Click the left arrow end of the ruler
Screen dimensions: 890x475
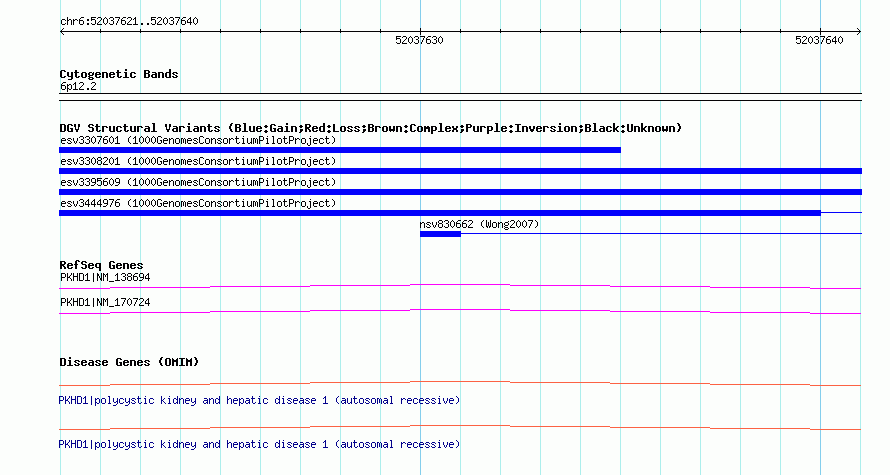click(x=62, y=32)
